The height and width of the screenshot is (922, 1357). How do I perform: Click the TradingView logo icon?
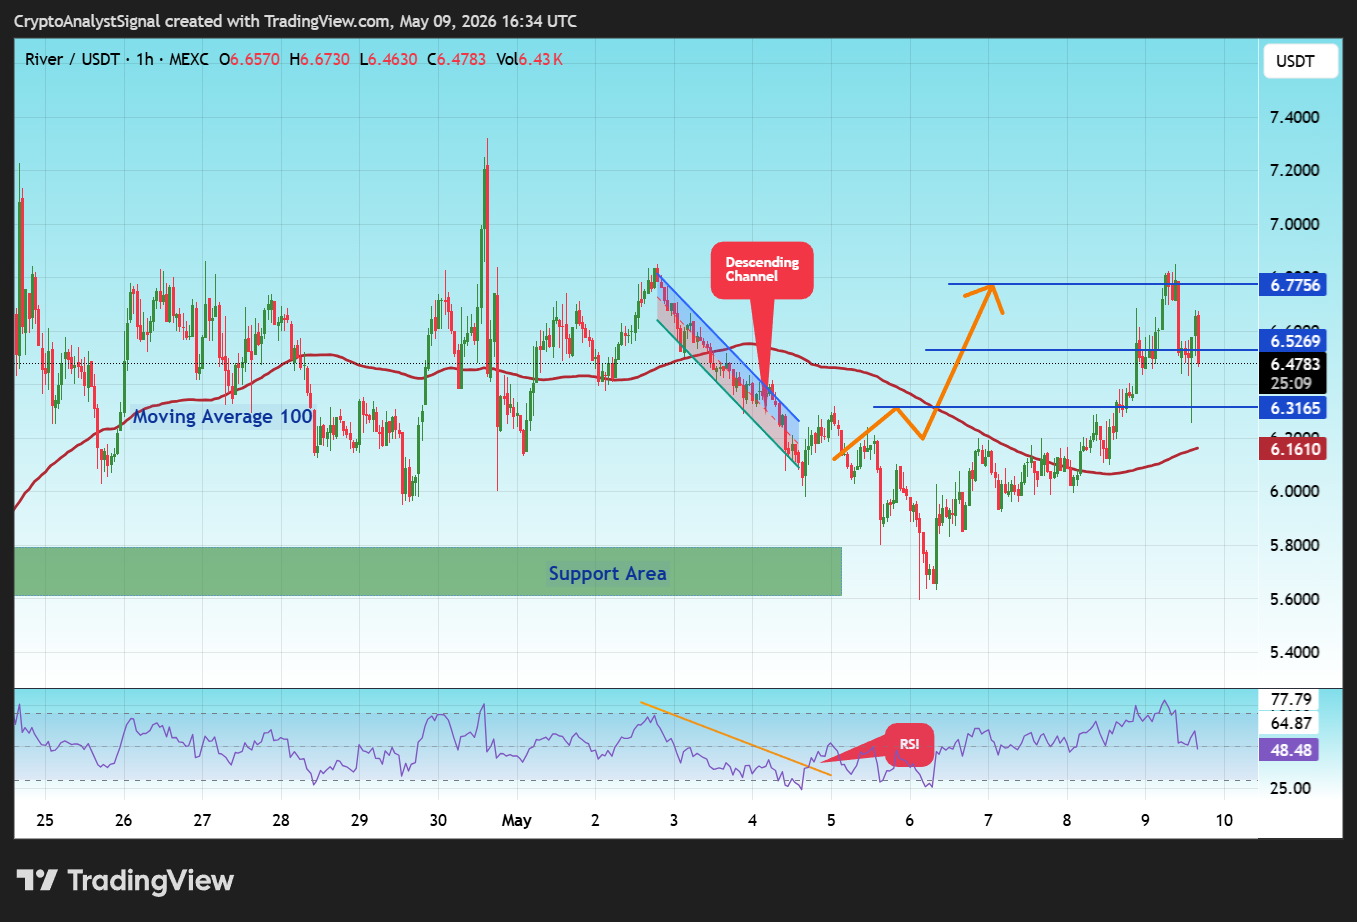point(37,880)
